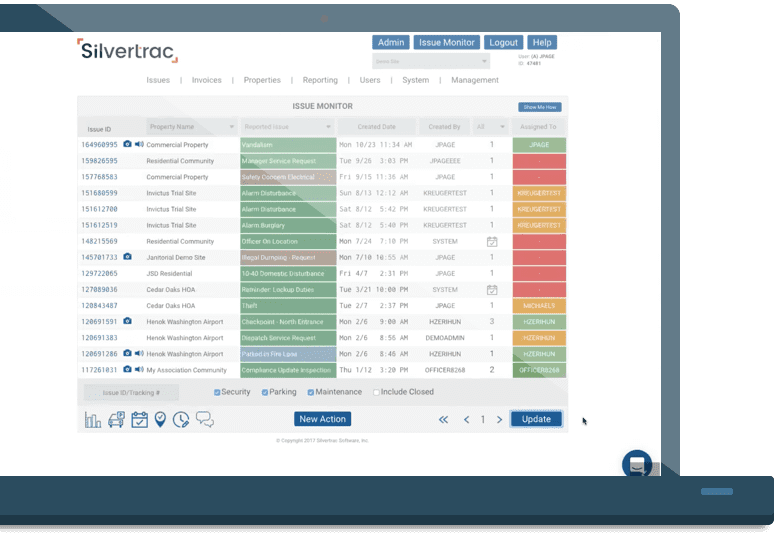Click speaker audio icon on issue 117261031
Screen dimensions: 777x538
tap(139, 369)
